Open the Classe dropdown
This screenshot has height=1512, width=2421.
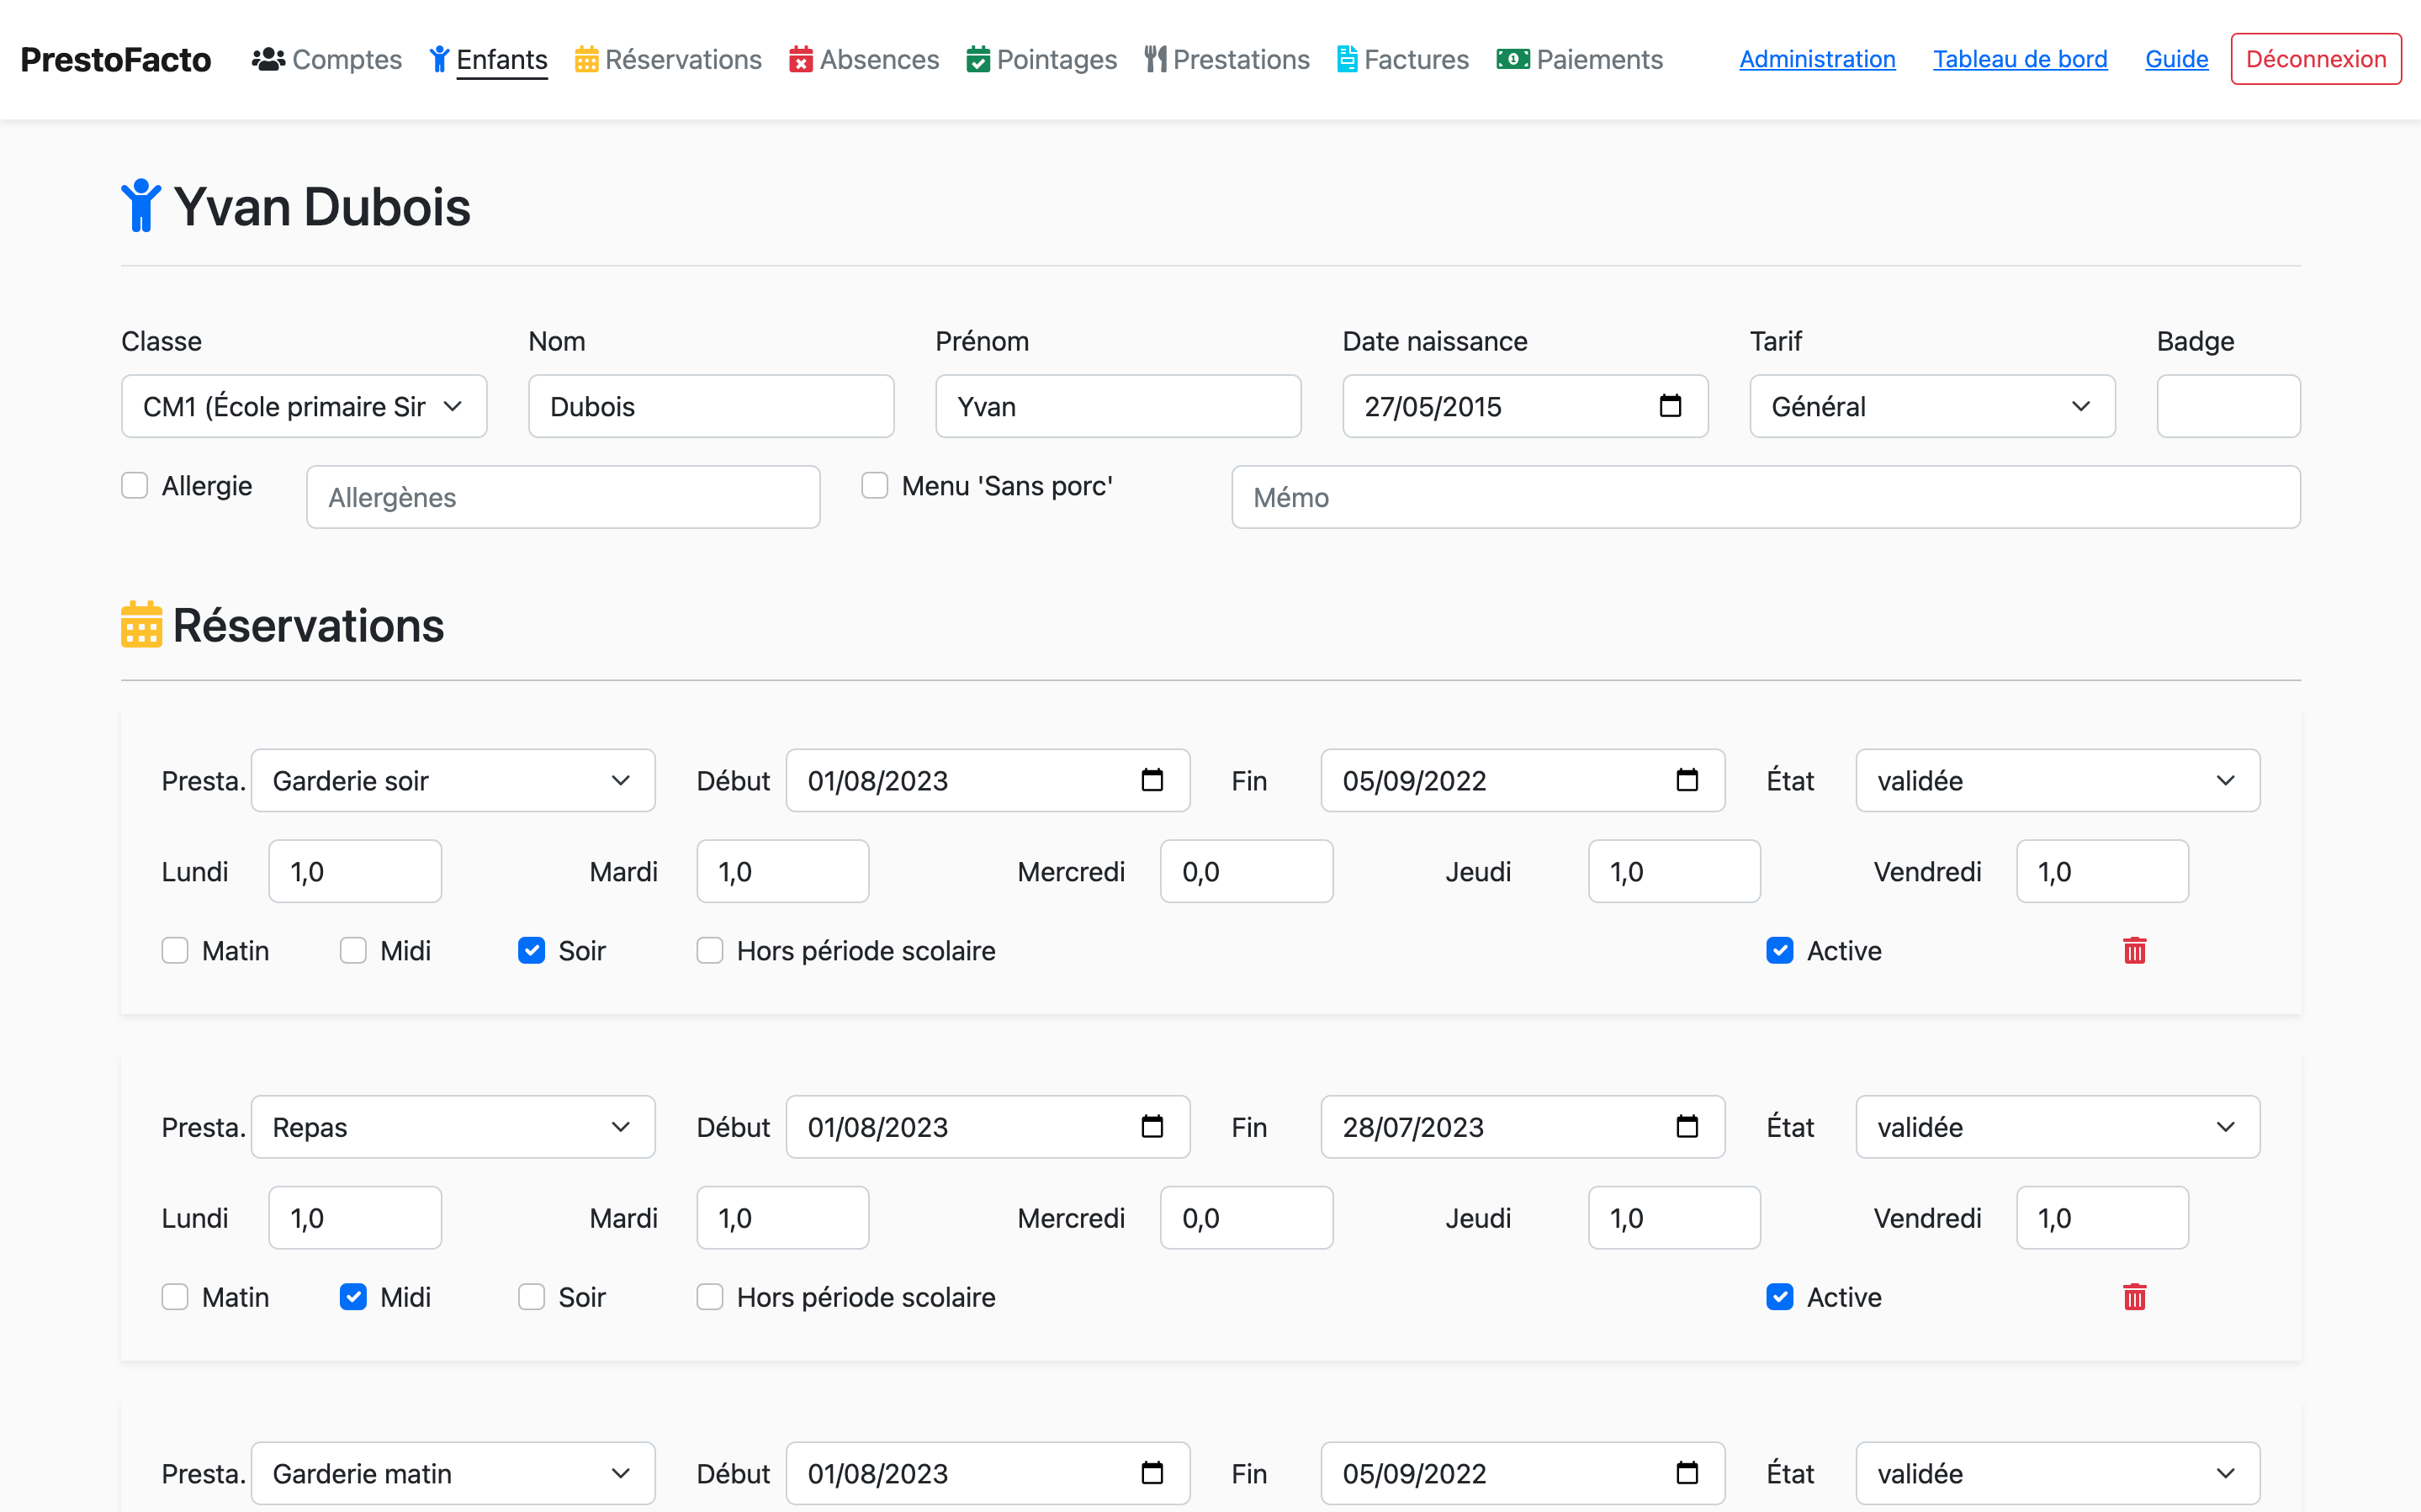point(304,406)
